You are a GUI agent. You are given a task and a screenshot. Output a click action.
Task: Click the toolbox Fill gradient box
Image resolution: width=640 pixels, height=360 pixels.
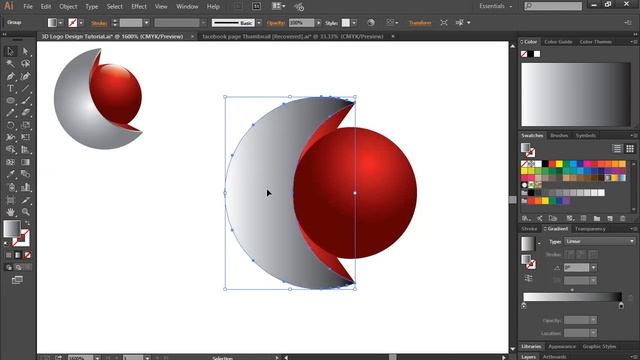pos(11,228)
